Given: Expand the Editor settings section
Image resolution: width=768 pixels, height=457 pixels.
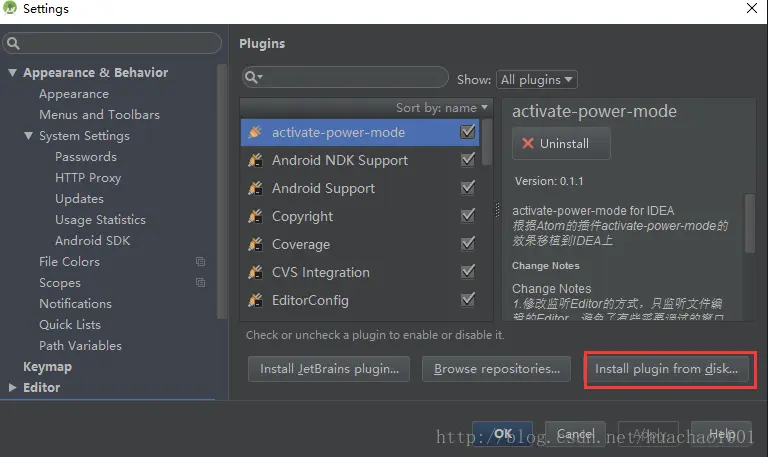Looking at the screenshot, I should pos(12,387).
